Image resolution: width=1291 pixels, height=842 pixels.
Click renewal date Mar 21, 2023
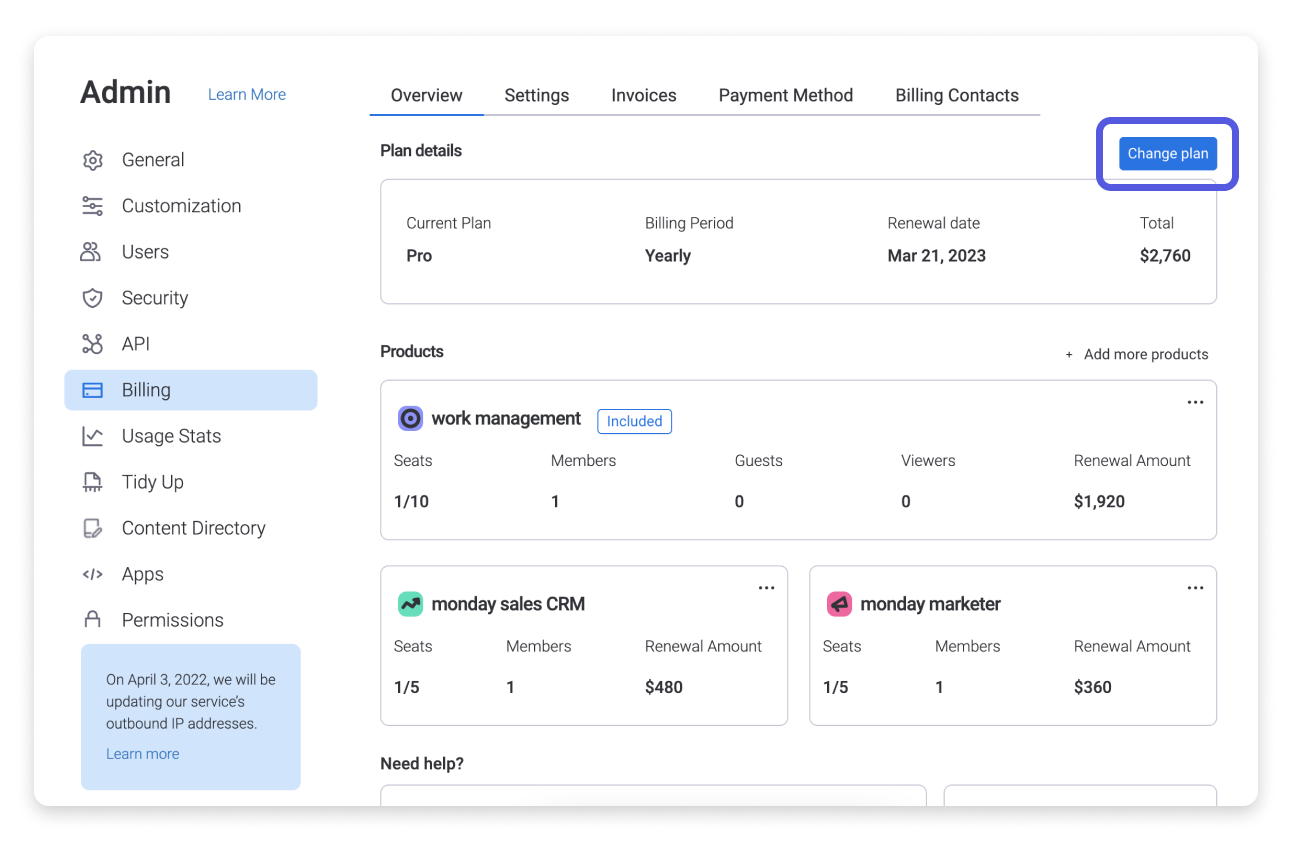(x=937, y=256)
